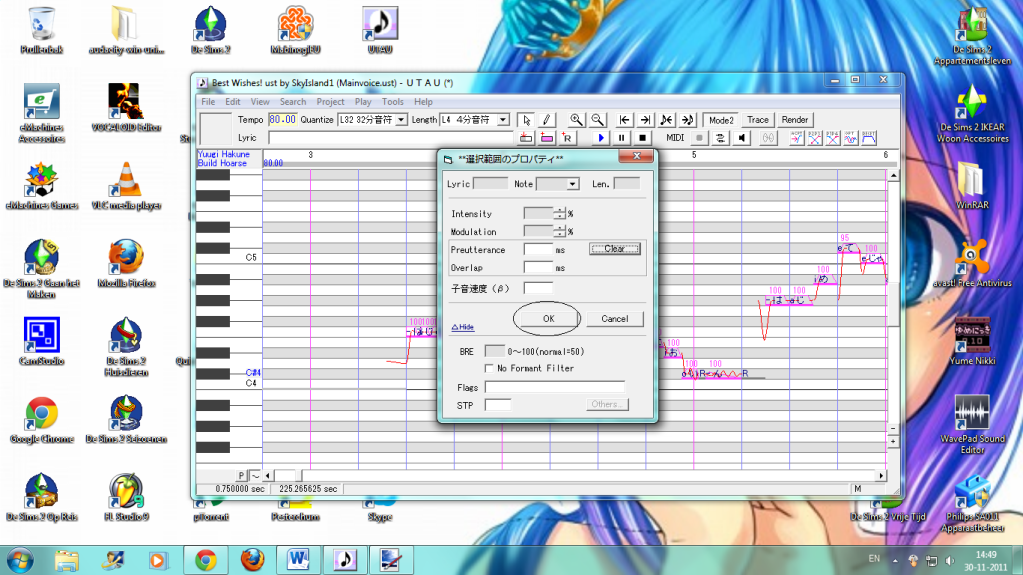Toggle the Mode2 button

click(720, 120)
